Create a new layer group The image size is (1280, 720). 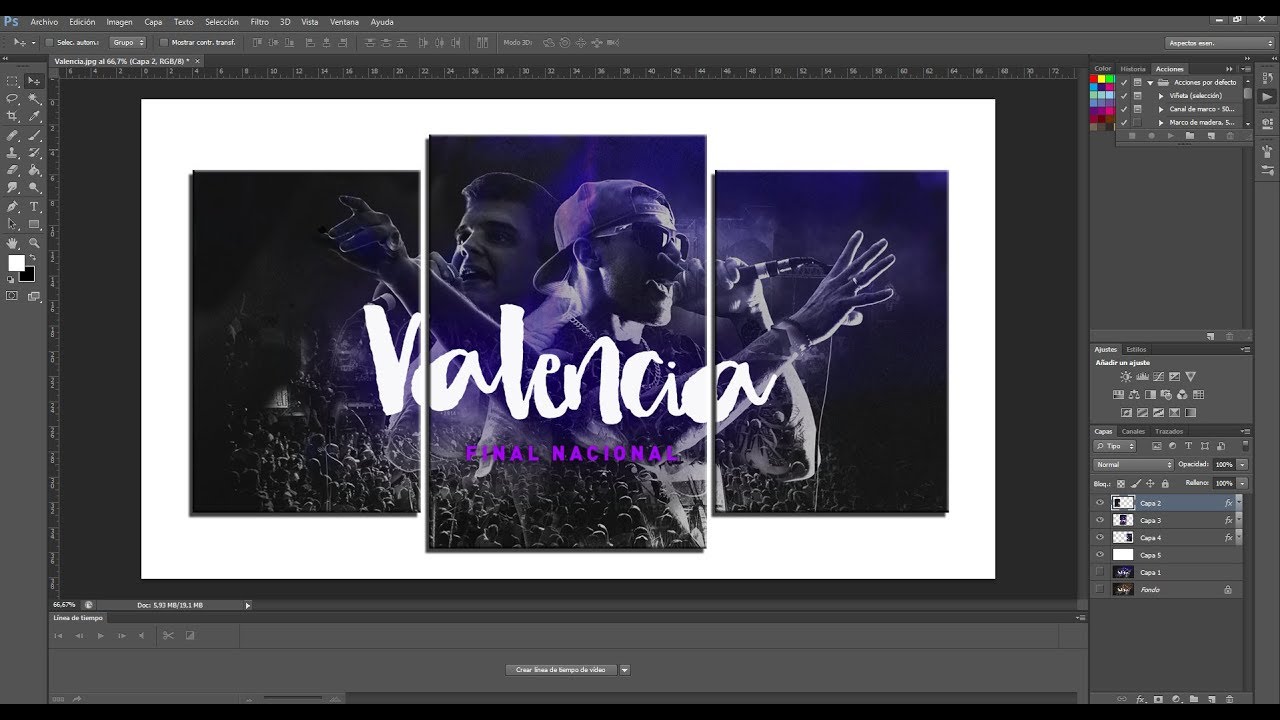click(1193, 699)
